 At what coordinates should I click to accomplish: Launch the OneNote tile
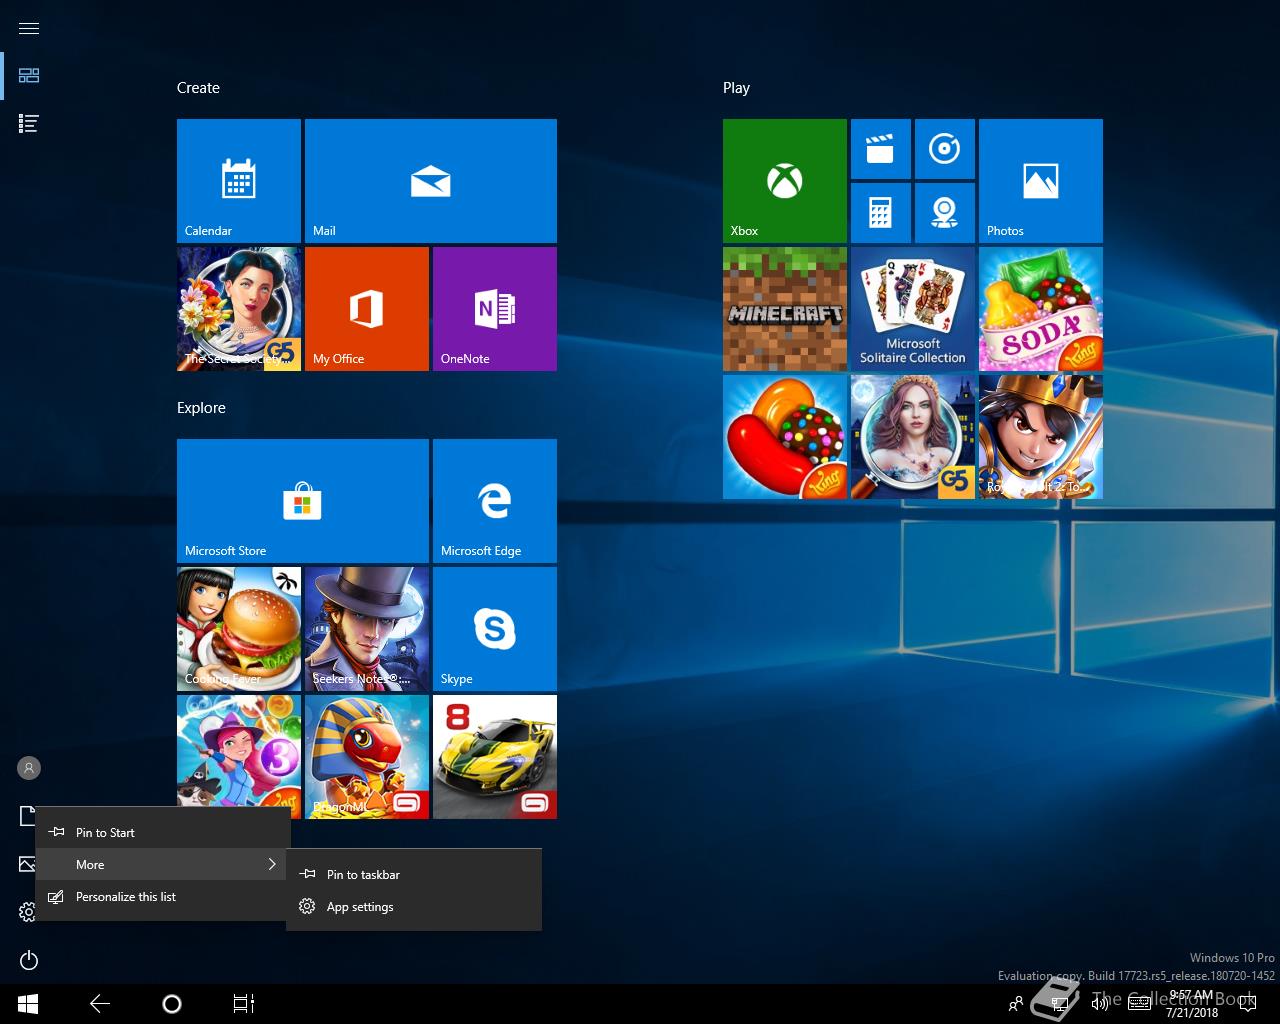point(495,309)
